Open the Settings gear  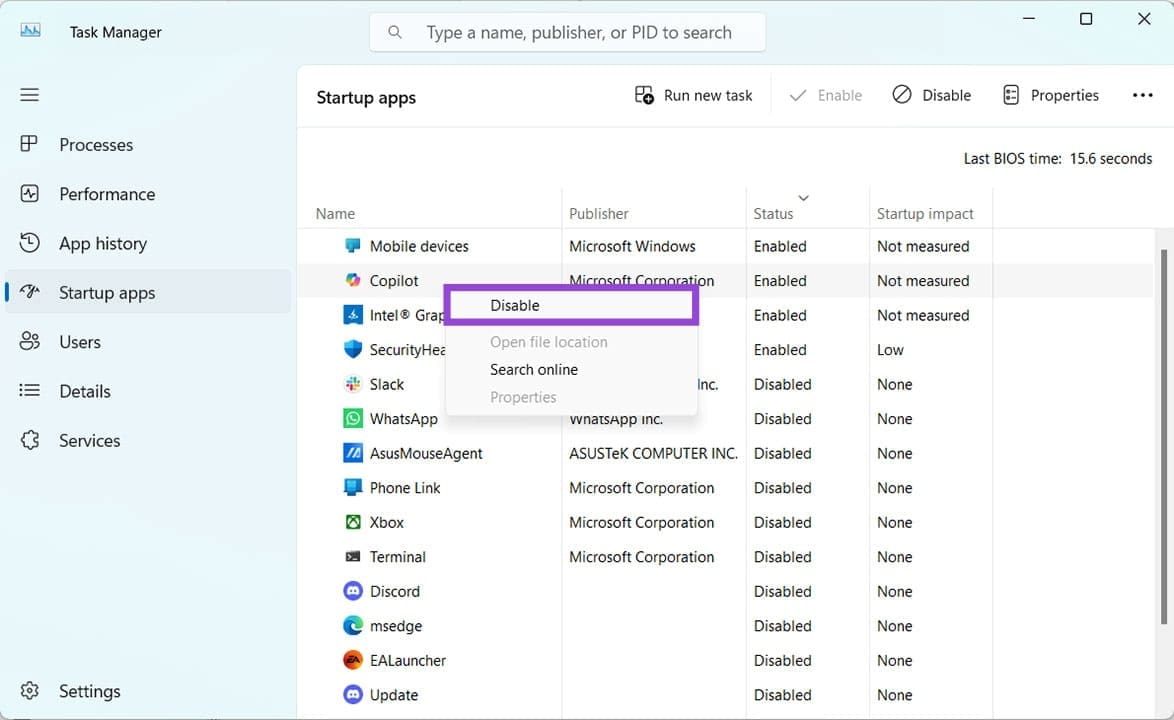coord(31,690)
